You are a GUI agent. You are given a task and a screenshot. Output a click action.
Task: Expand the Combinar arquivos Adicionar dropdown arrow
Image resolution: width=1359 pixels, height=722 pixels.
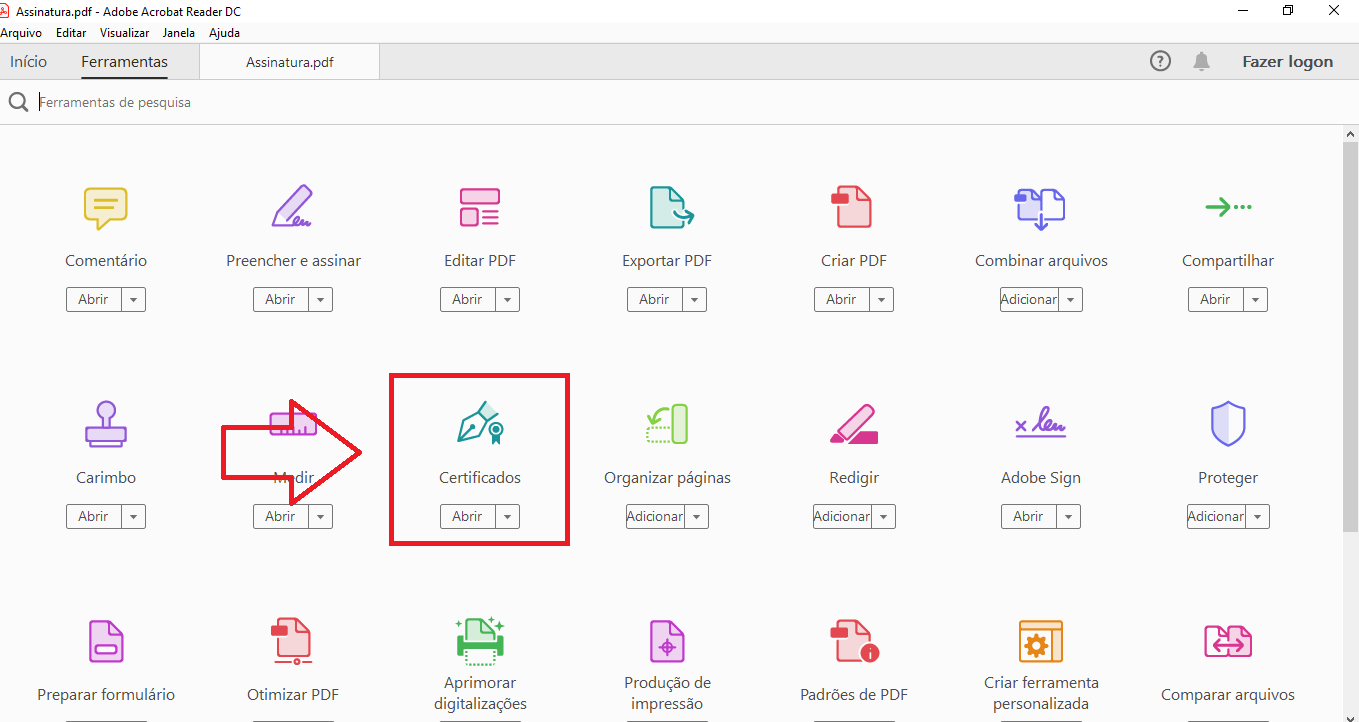coord(1071,299)
